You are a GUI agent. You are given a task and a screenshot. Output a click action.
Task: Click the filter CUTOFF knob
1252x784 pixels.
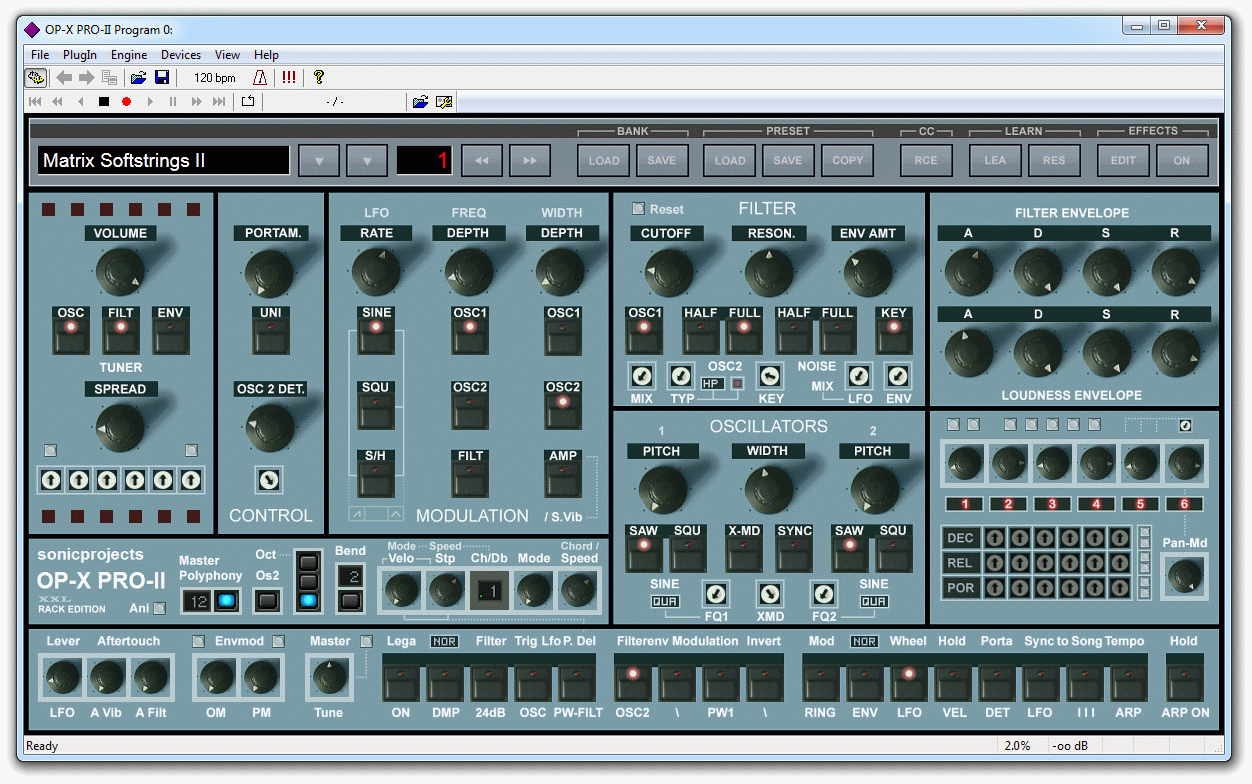tap(667, 272)
